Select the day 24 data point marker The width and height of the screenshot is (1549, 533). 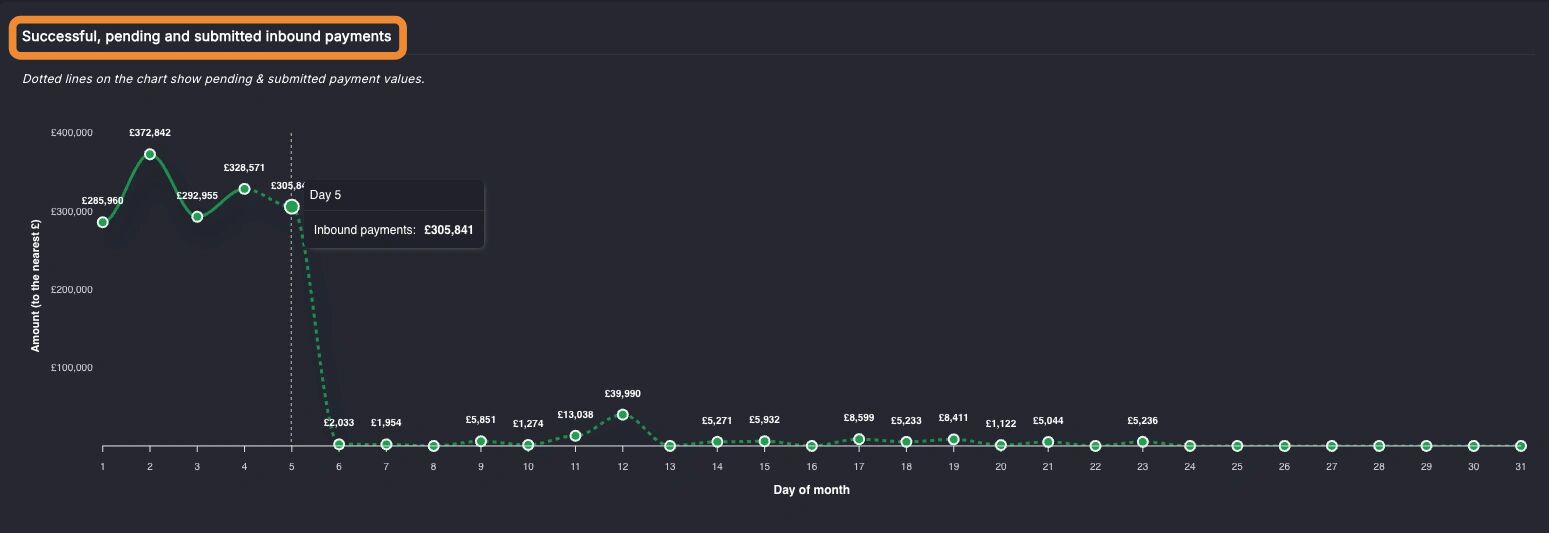click(x=1190, y=446)
